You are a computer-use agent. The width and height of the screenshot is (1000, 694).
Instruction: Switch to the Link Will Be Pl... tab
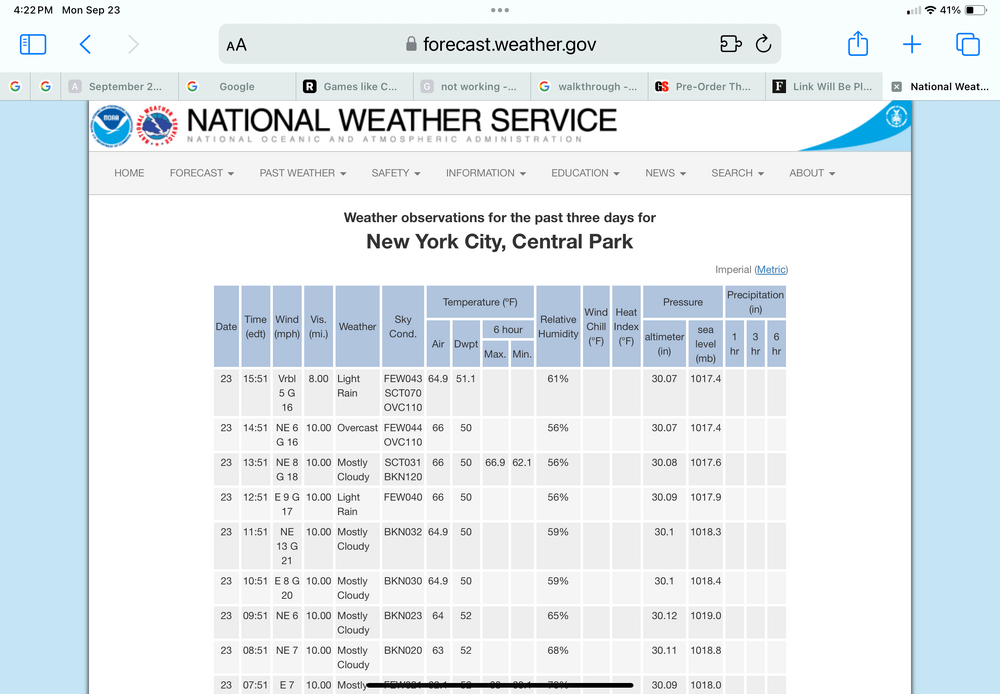coord(823,86)
